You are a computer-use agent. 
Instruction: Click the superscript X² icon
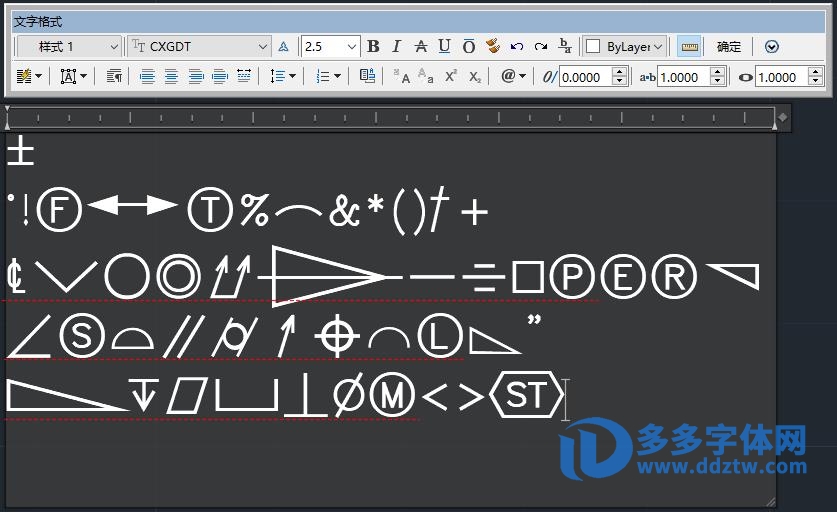tap(451, 76)
